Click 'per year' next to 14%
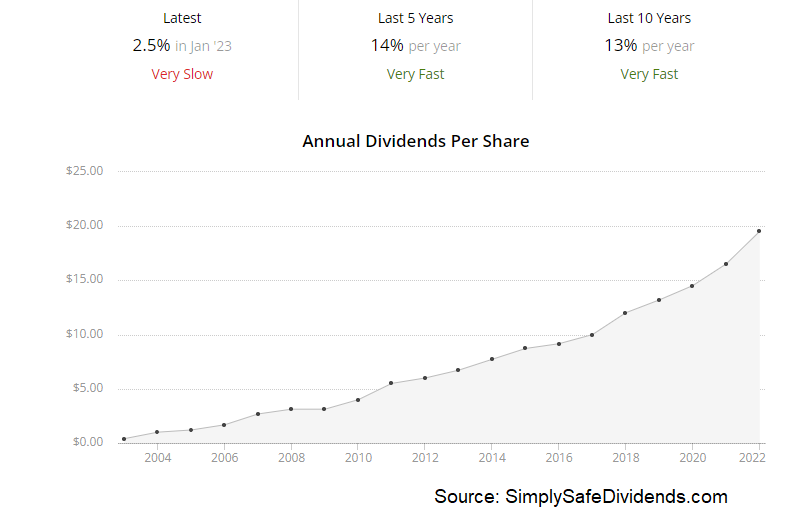This screenshot has width=786, height=525. tap(434, 46)
